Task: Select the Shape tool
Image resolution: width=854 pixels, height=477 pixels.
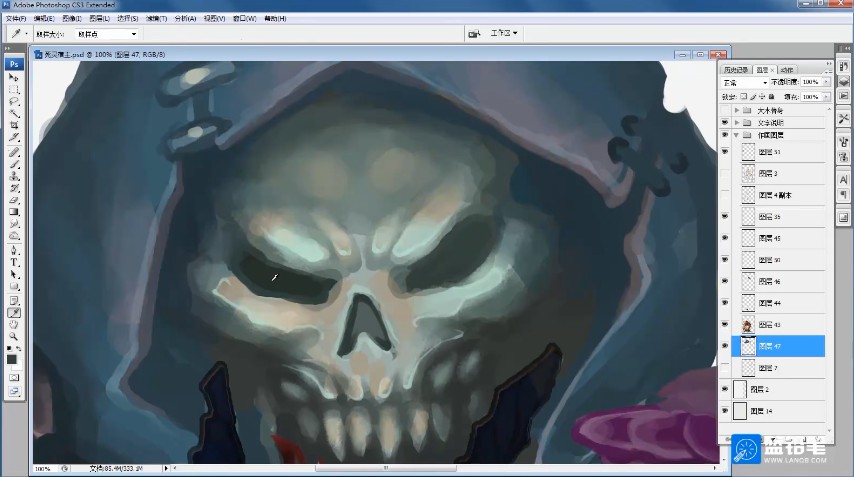Action: click(x=14, y=286)
